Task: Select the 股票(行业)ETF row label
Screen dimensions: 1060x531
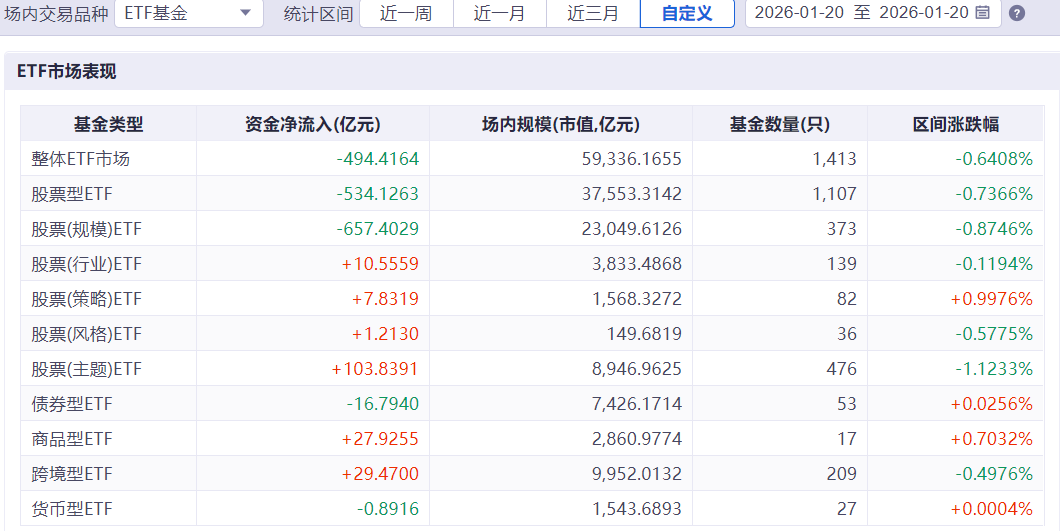Action: 87,264
